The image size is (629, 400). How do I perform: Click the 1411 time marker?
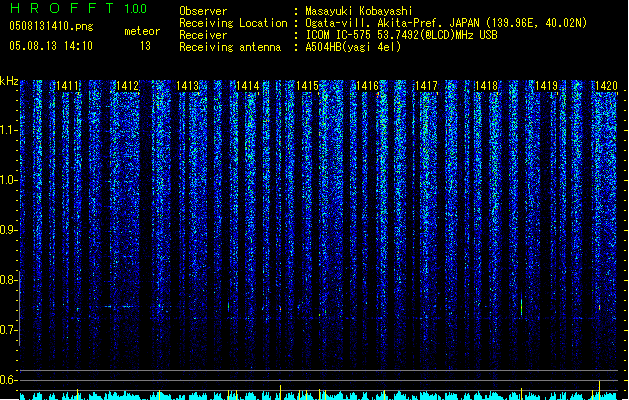(67, 86)
